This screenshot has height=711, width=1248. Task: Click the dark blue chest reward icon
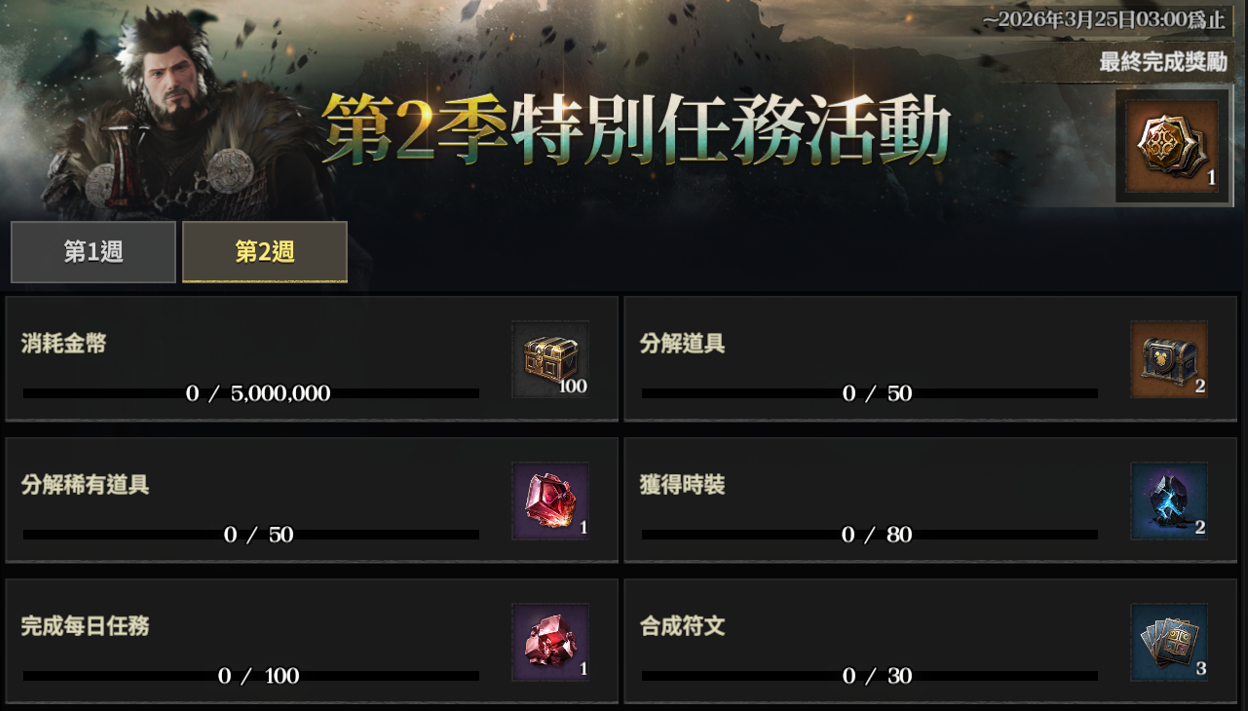[1169, 359]
